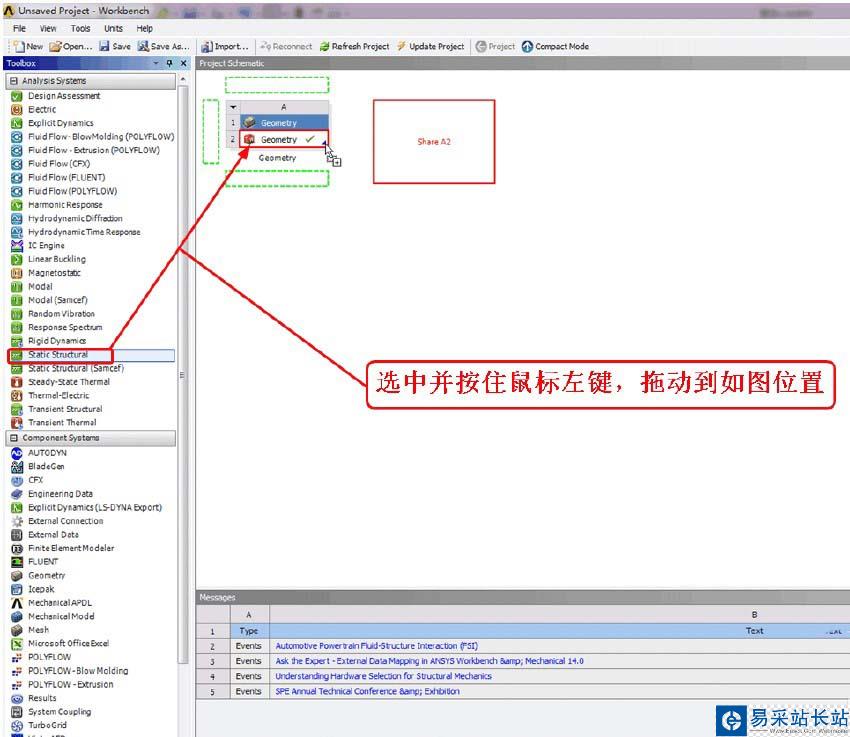Open the Help menu

145,29
